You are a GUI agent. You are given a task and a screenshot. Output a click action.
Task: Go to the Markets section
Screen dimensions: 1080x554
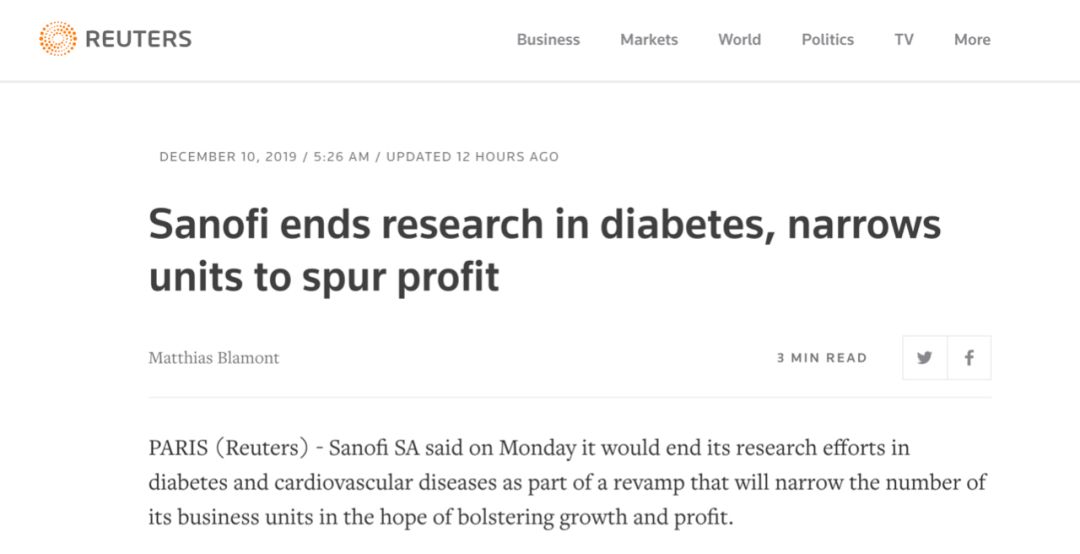649,40
